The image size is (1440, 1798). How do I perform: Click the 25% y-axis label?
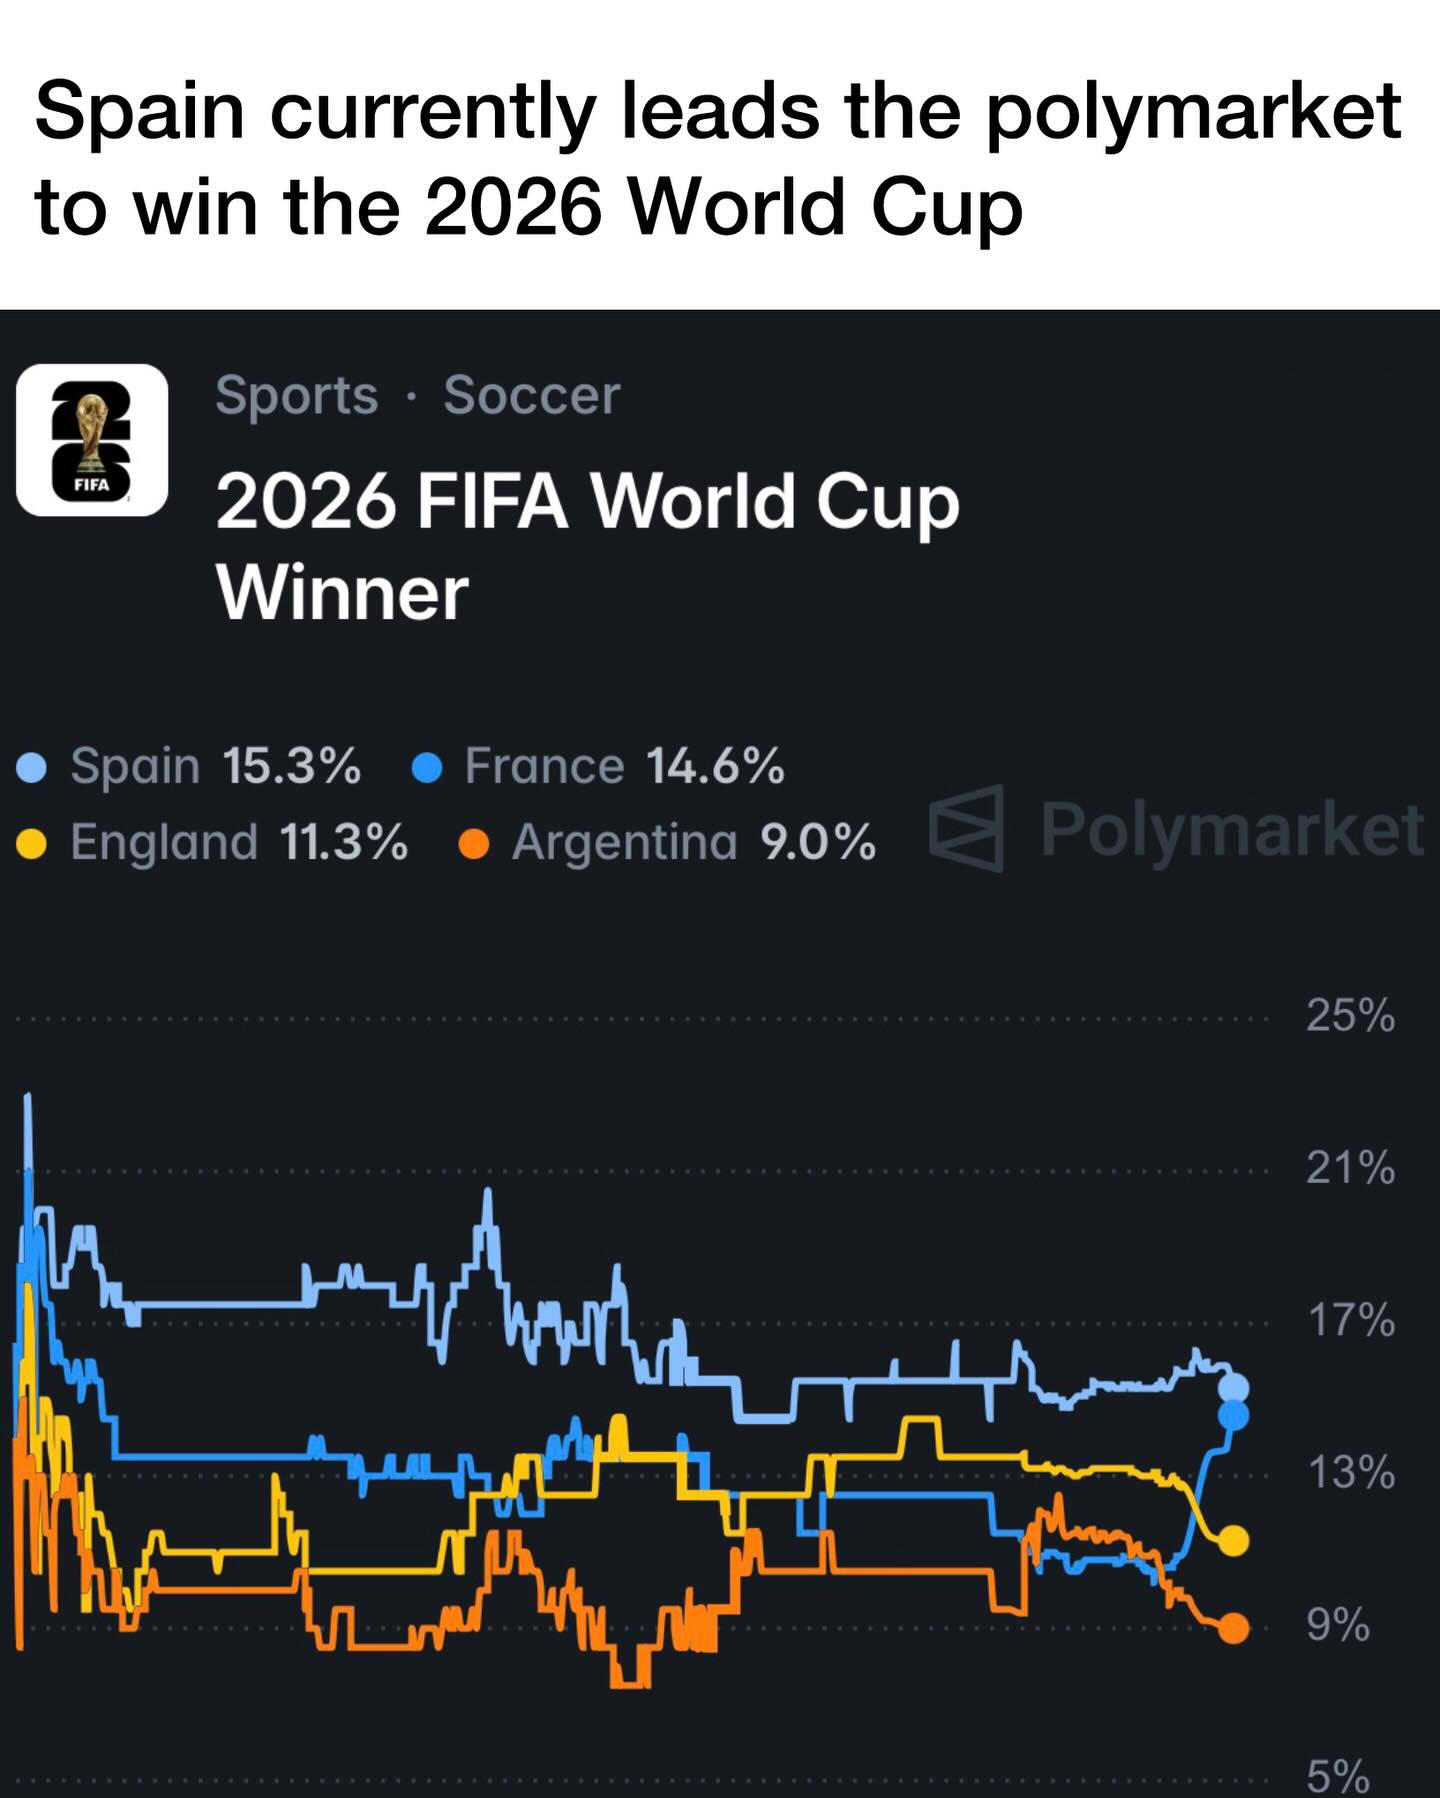1350,1016
